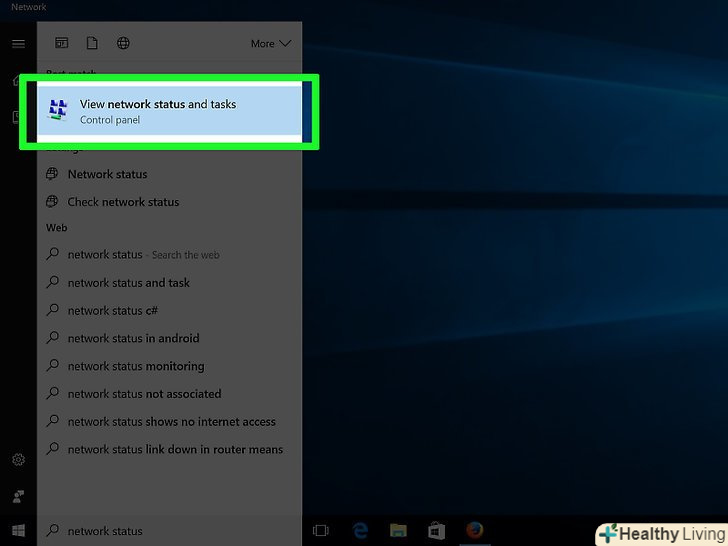Select the Web filter globe icon
This screenshot has width=728, height=546.
pos(123,43)
